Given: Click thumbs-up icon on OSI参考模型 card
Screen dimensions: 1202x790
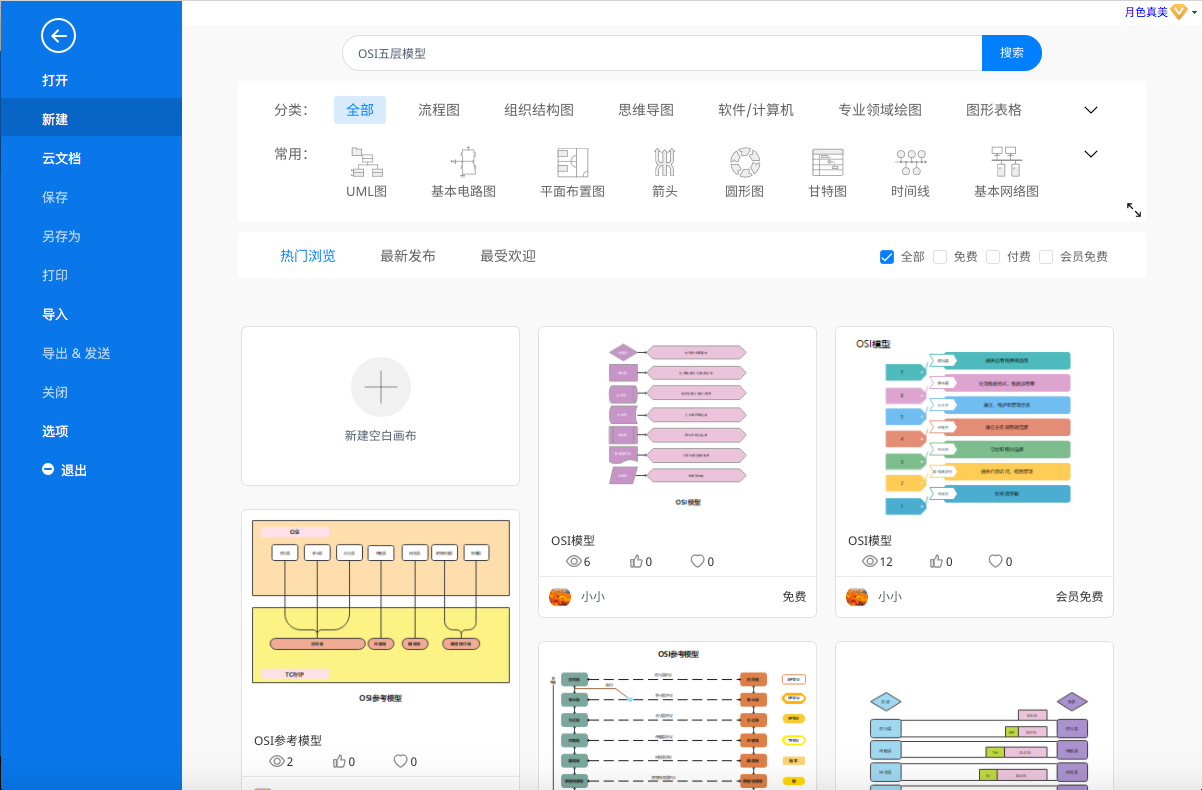Looking at the screenshot, I should [339, 761].
